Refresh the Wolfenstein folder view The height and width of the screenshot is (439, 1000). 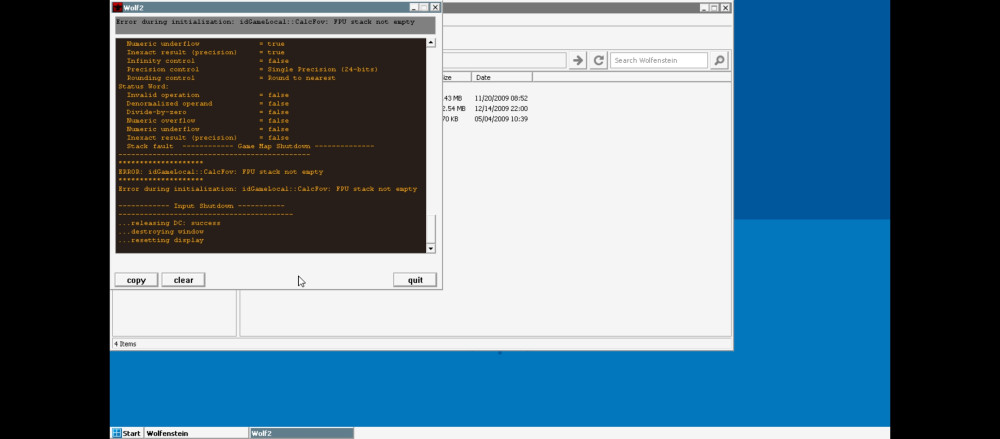click(598, 60)
